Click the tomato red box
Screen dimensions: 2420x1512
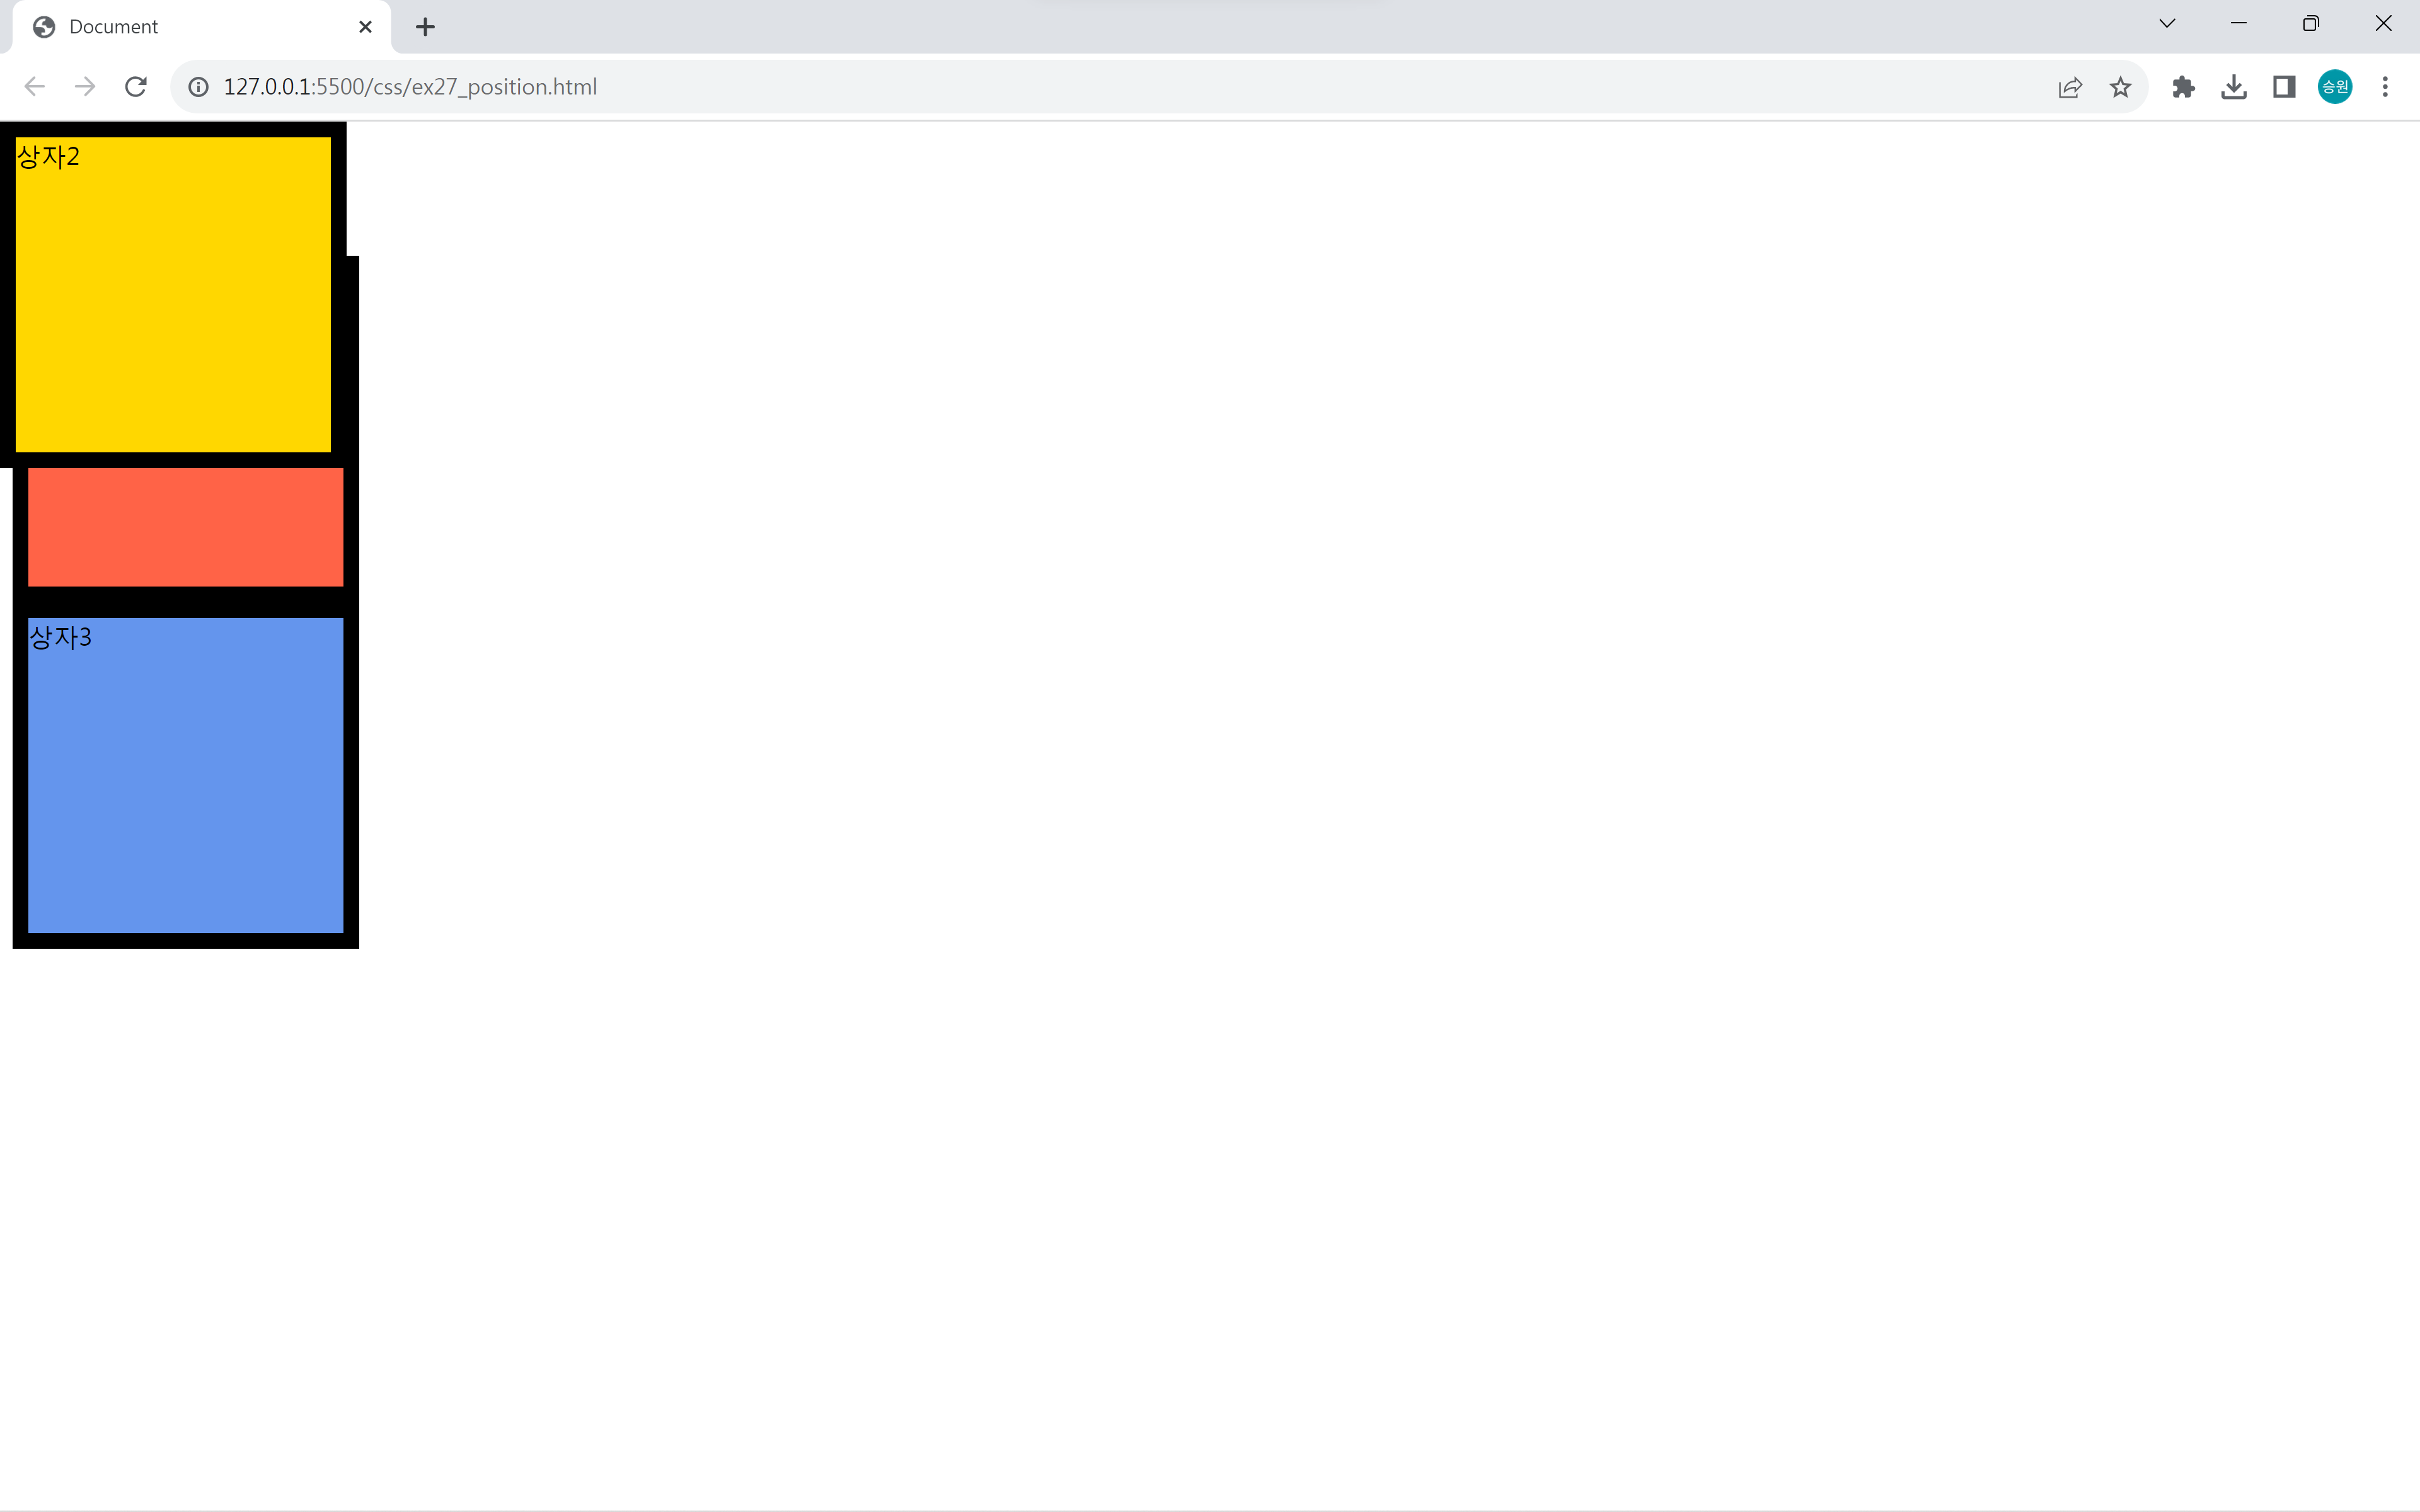(x=186, y=527)
